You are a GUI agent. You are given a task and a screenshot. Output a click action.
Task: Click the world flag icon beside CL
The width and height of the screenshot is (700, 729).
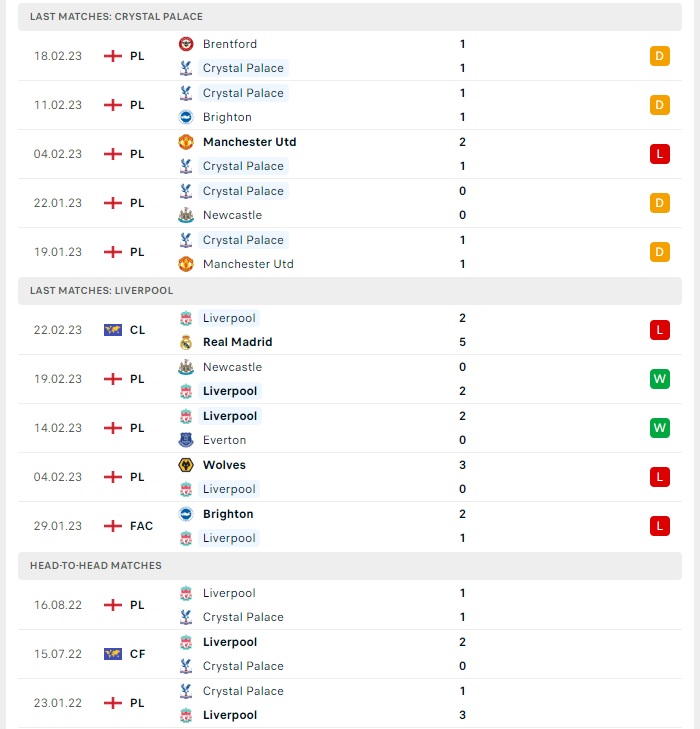click(x=112, y=330)
